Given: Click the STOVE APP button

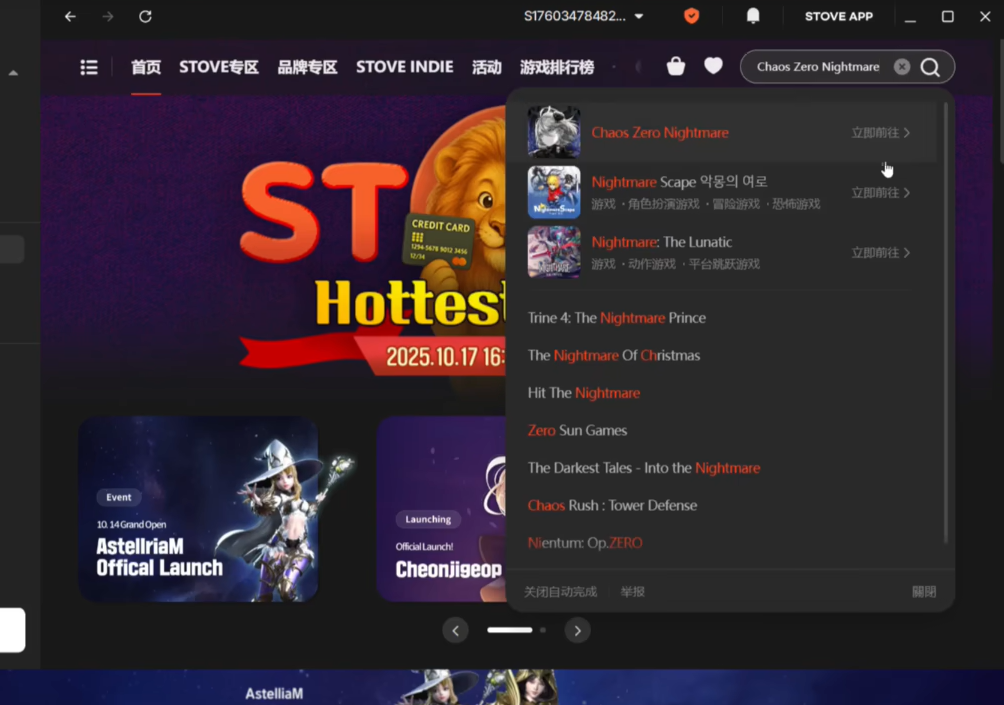Looking at the screenshot, I should point(838,17).
